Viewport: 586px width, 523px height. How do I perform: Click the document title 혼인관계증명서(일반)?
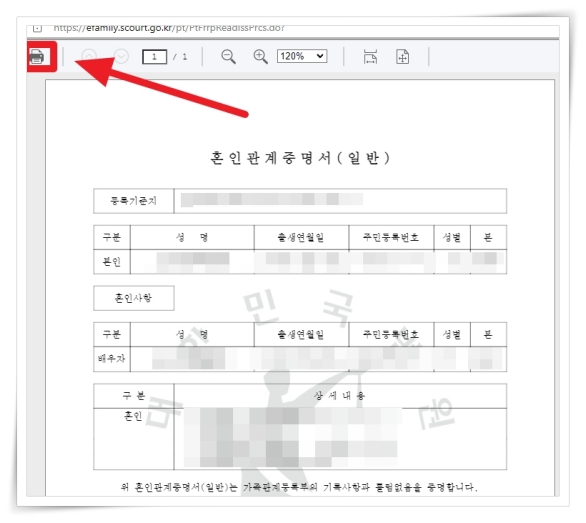[x=300, y=158]
